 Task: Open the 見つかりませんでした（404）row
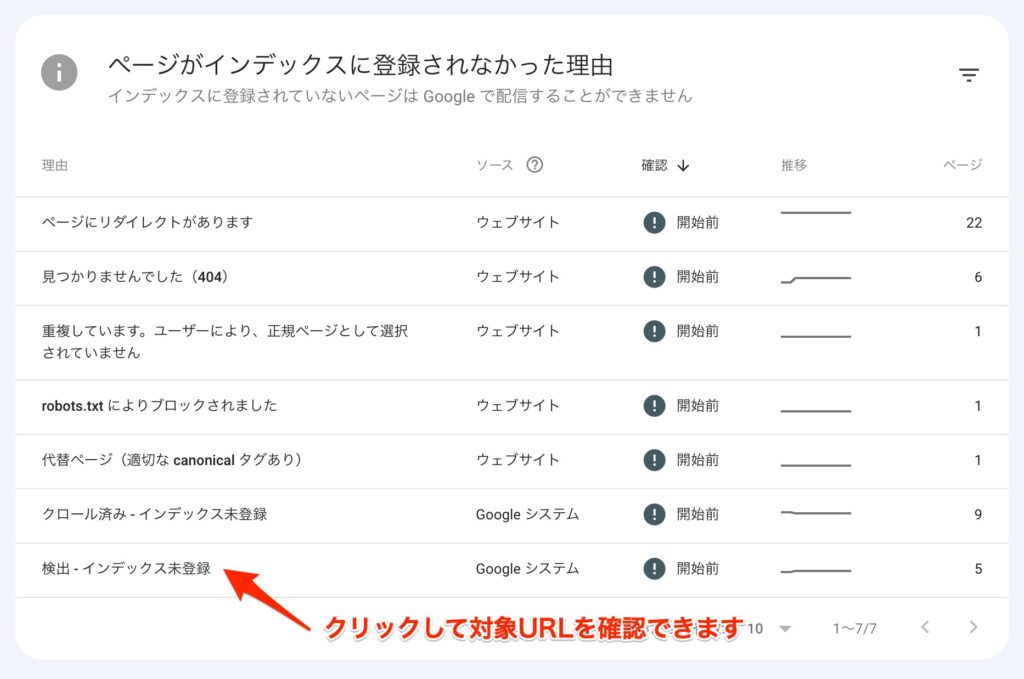pos(135,277)
